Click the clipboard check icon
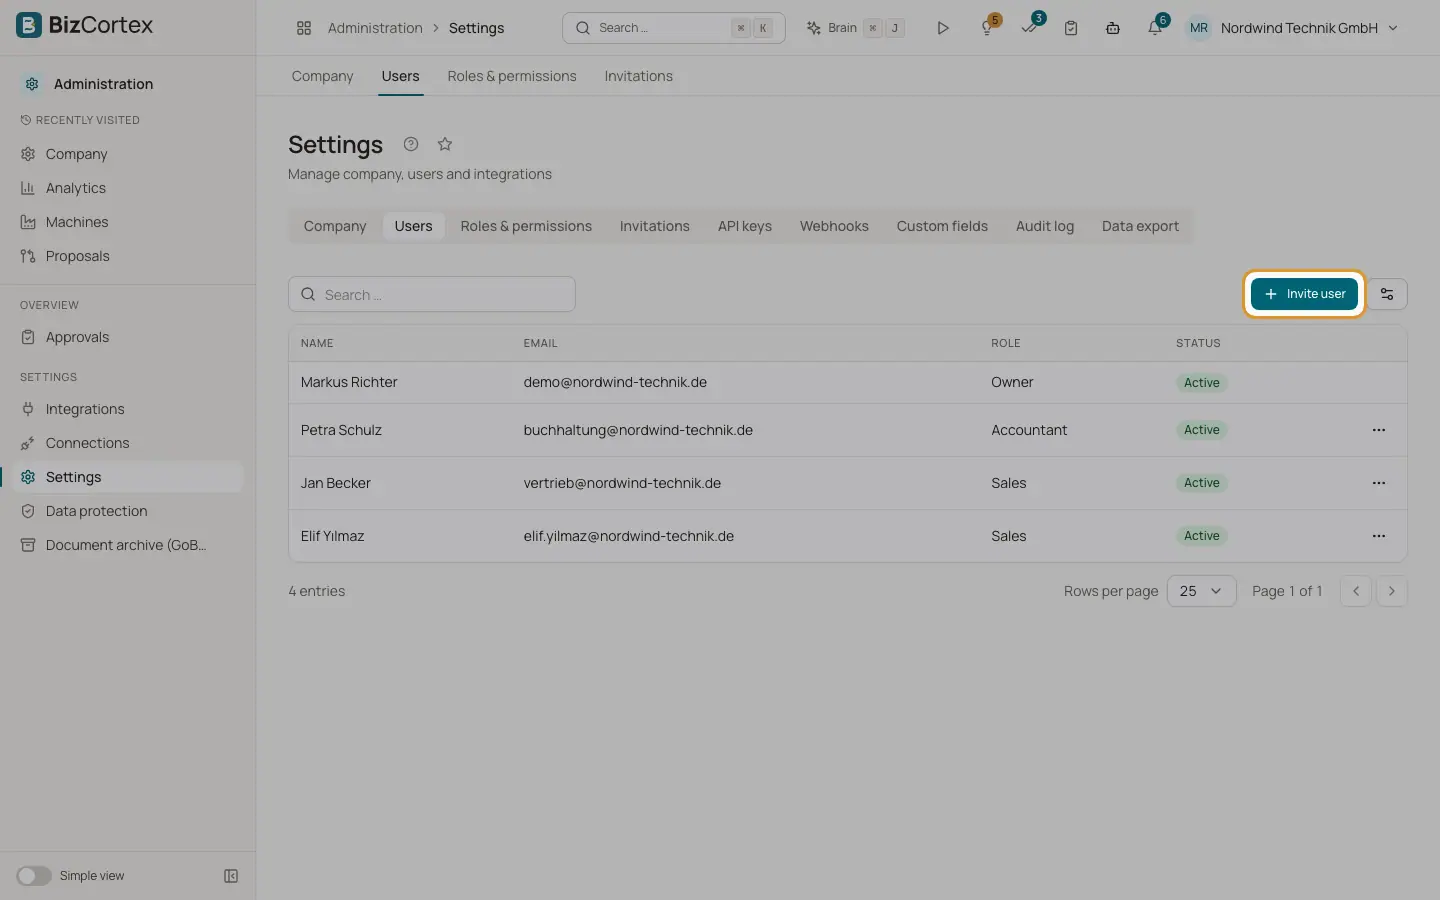The height and width of the screenshot is (900, 1440). (1071, 28)
